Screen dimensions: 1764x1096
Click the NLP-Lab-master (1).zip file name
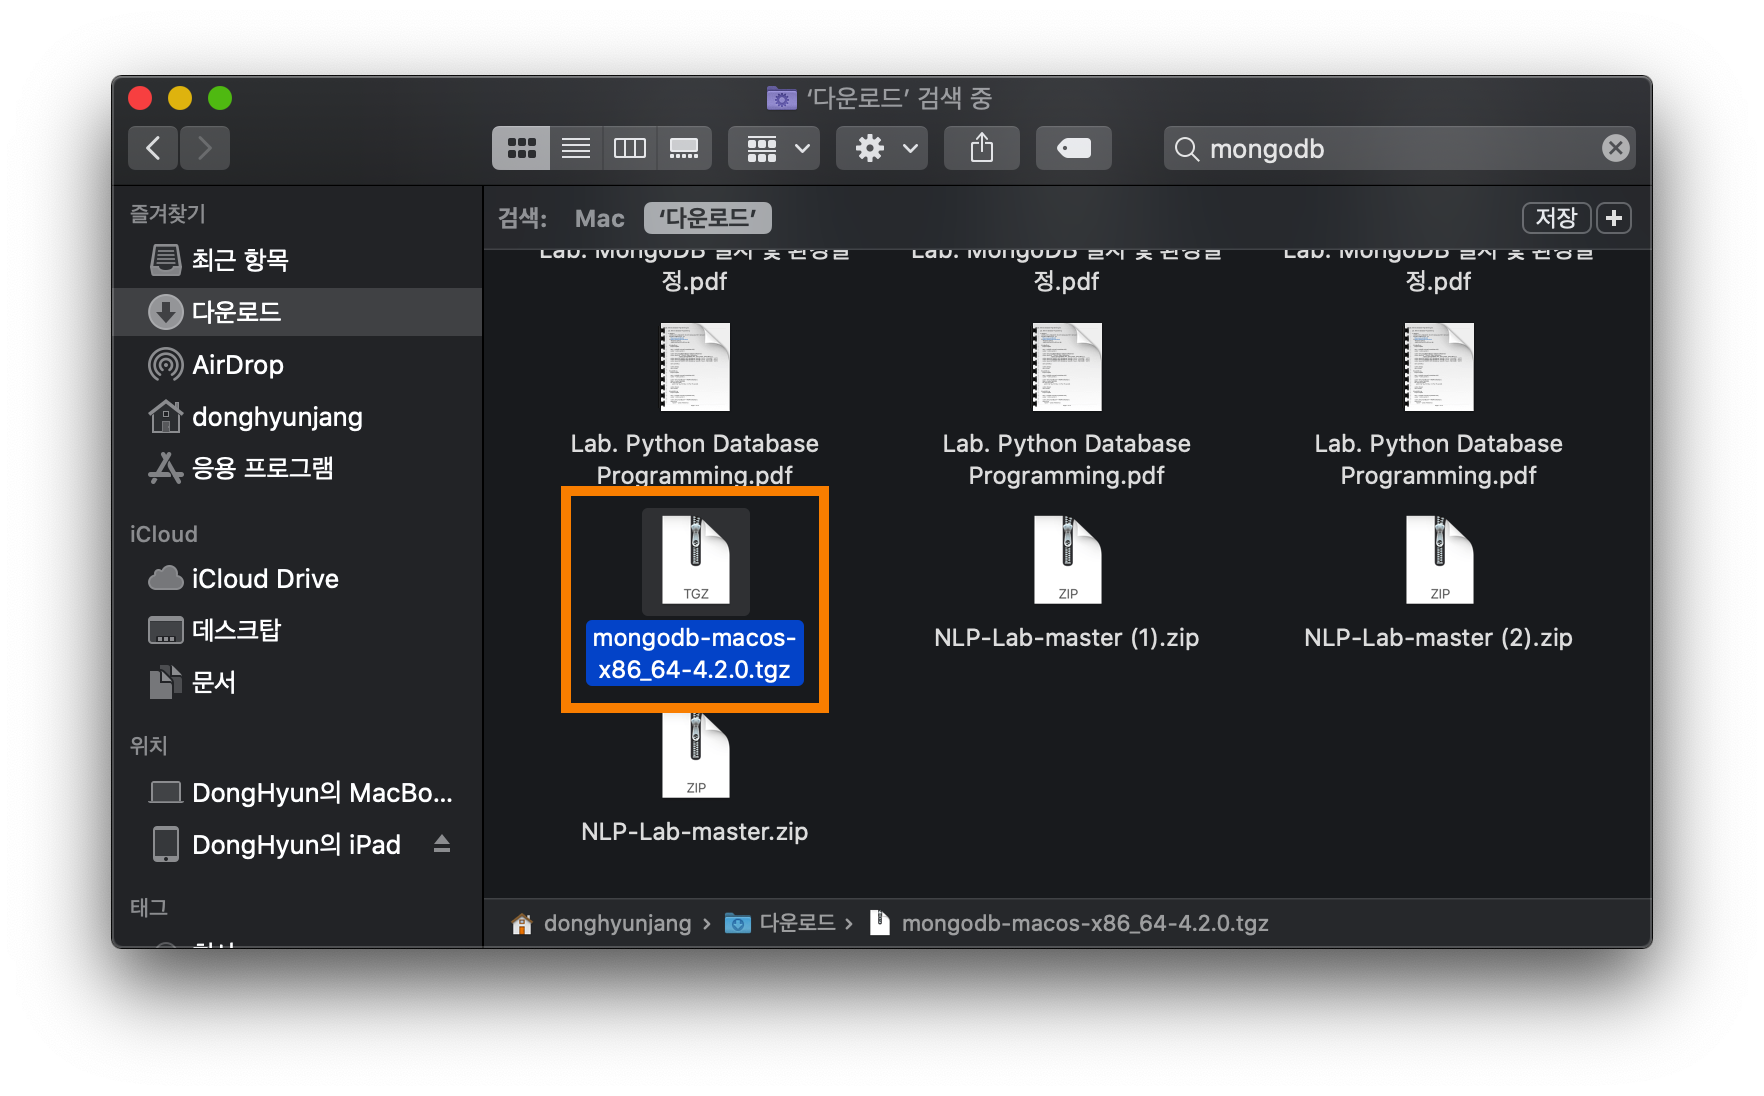click(1067, 638)
